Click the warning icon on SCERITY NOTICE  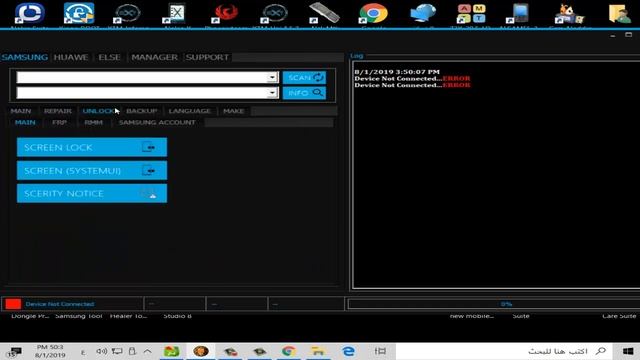pyautogui.click(x=149, y=193)
